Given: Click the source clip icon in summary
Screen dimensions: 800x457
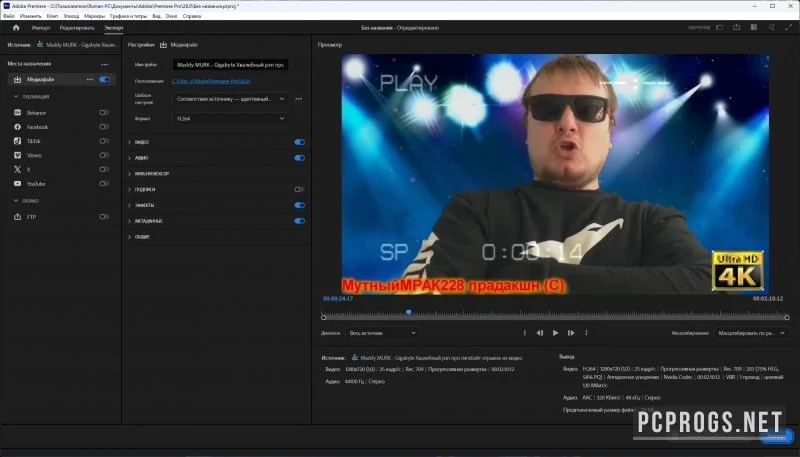Looking at the screenshot, I should click(x=355, y=358).
